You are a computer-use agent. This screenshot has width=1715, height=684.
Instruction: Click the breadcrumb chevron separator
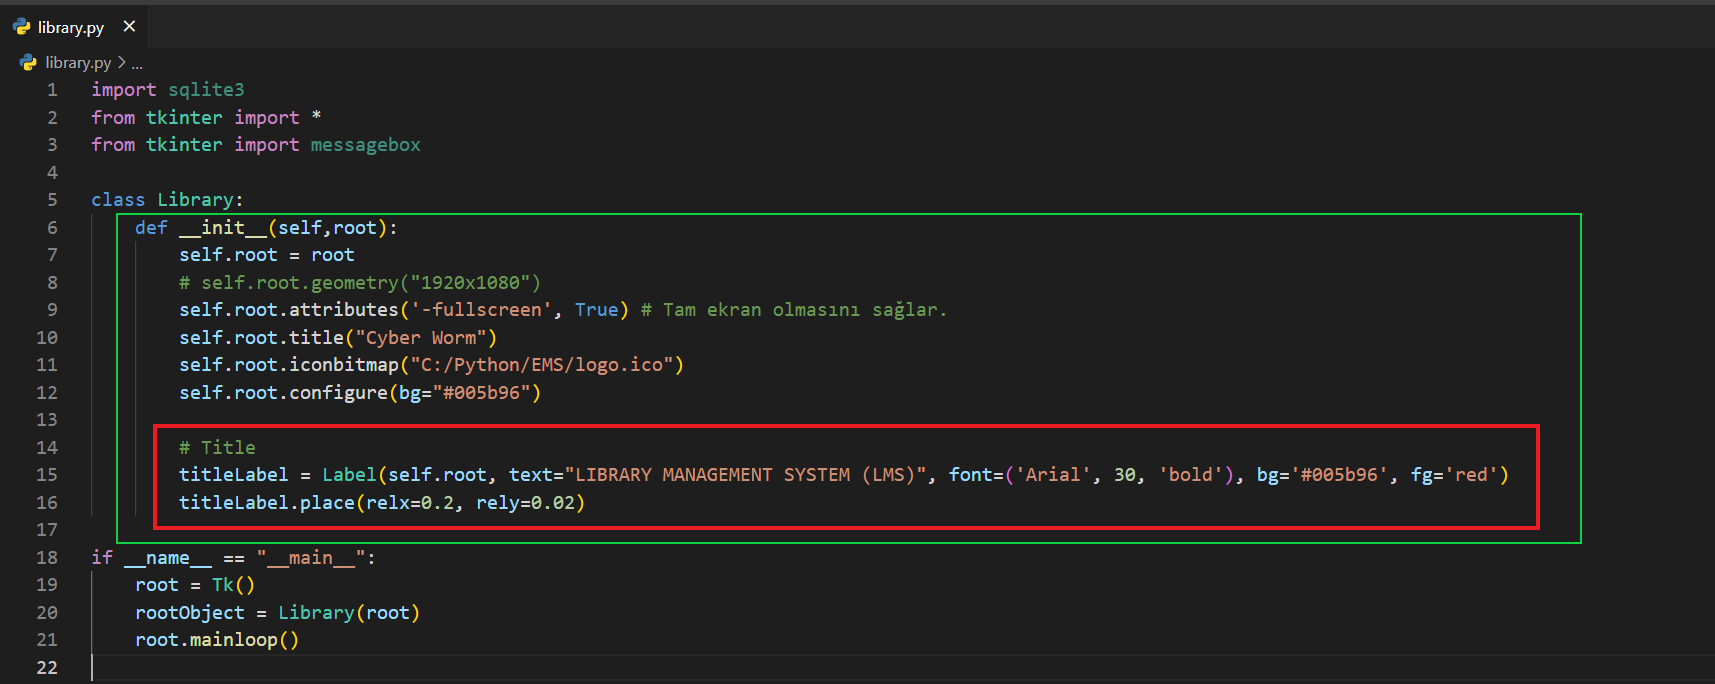pyautogui.click(x=121, y=62)
